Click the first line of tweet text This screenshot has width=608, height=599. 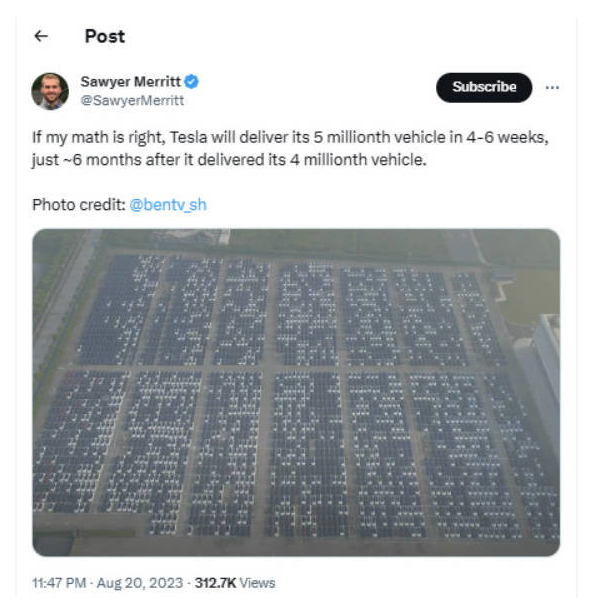coord(290,137)
